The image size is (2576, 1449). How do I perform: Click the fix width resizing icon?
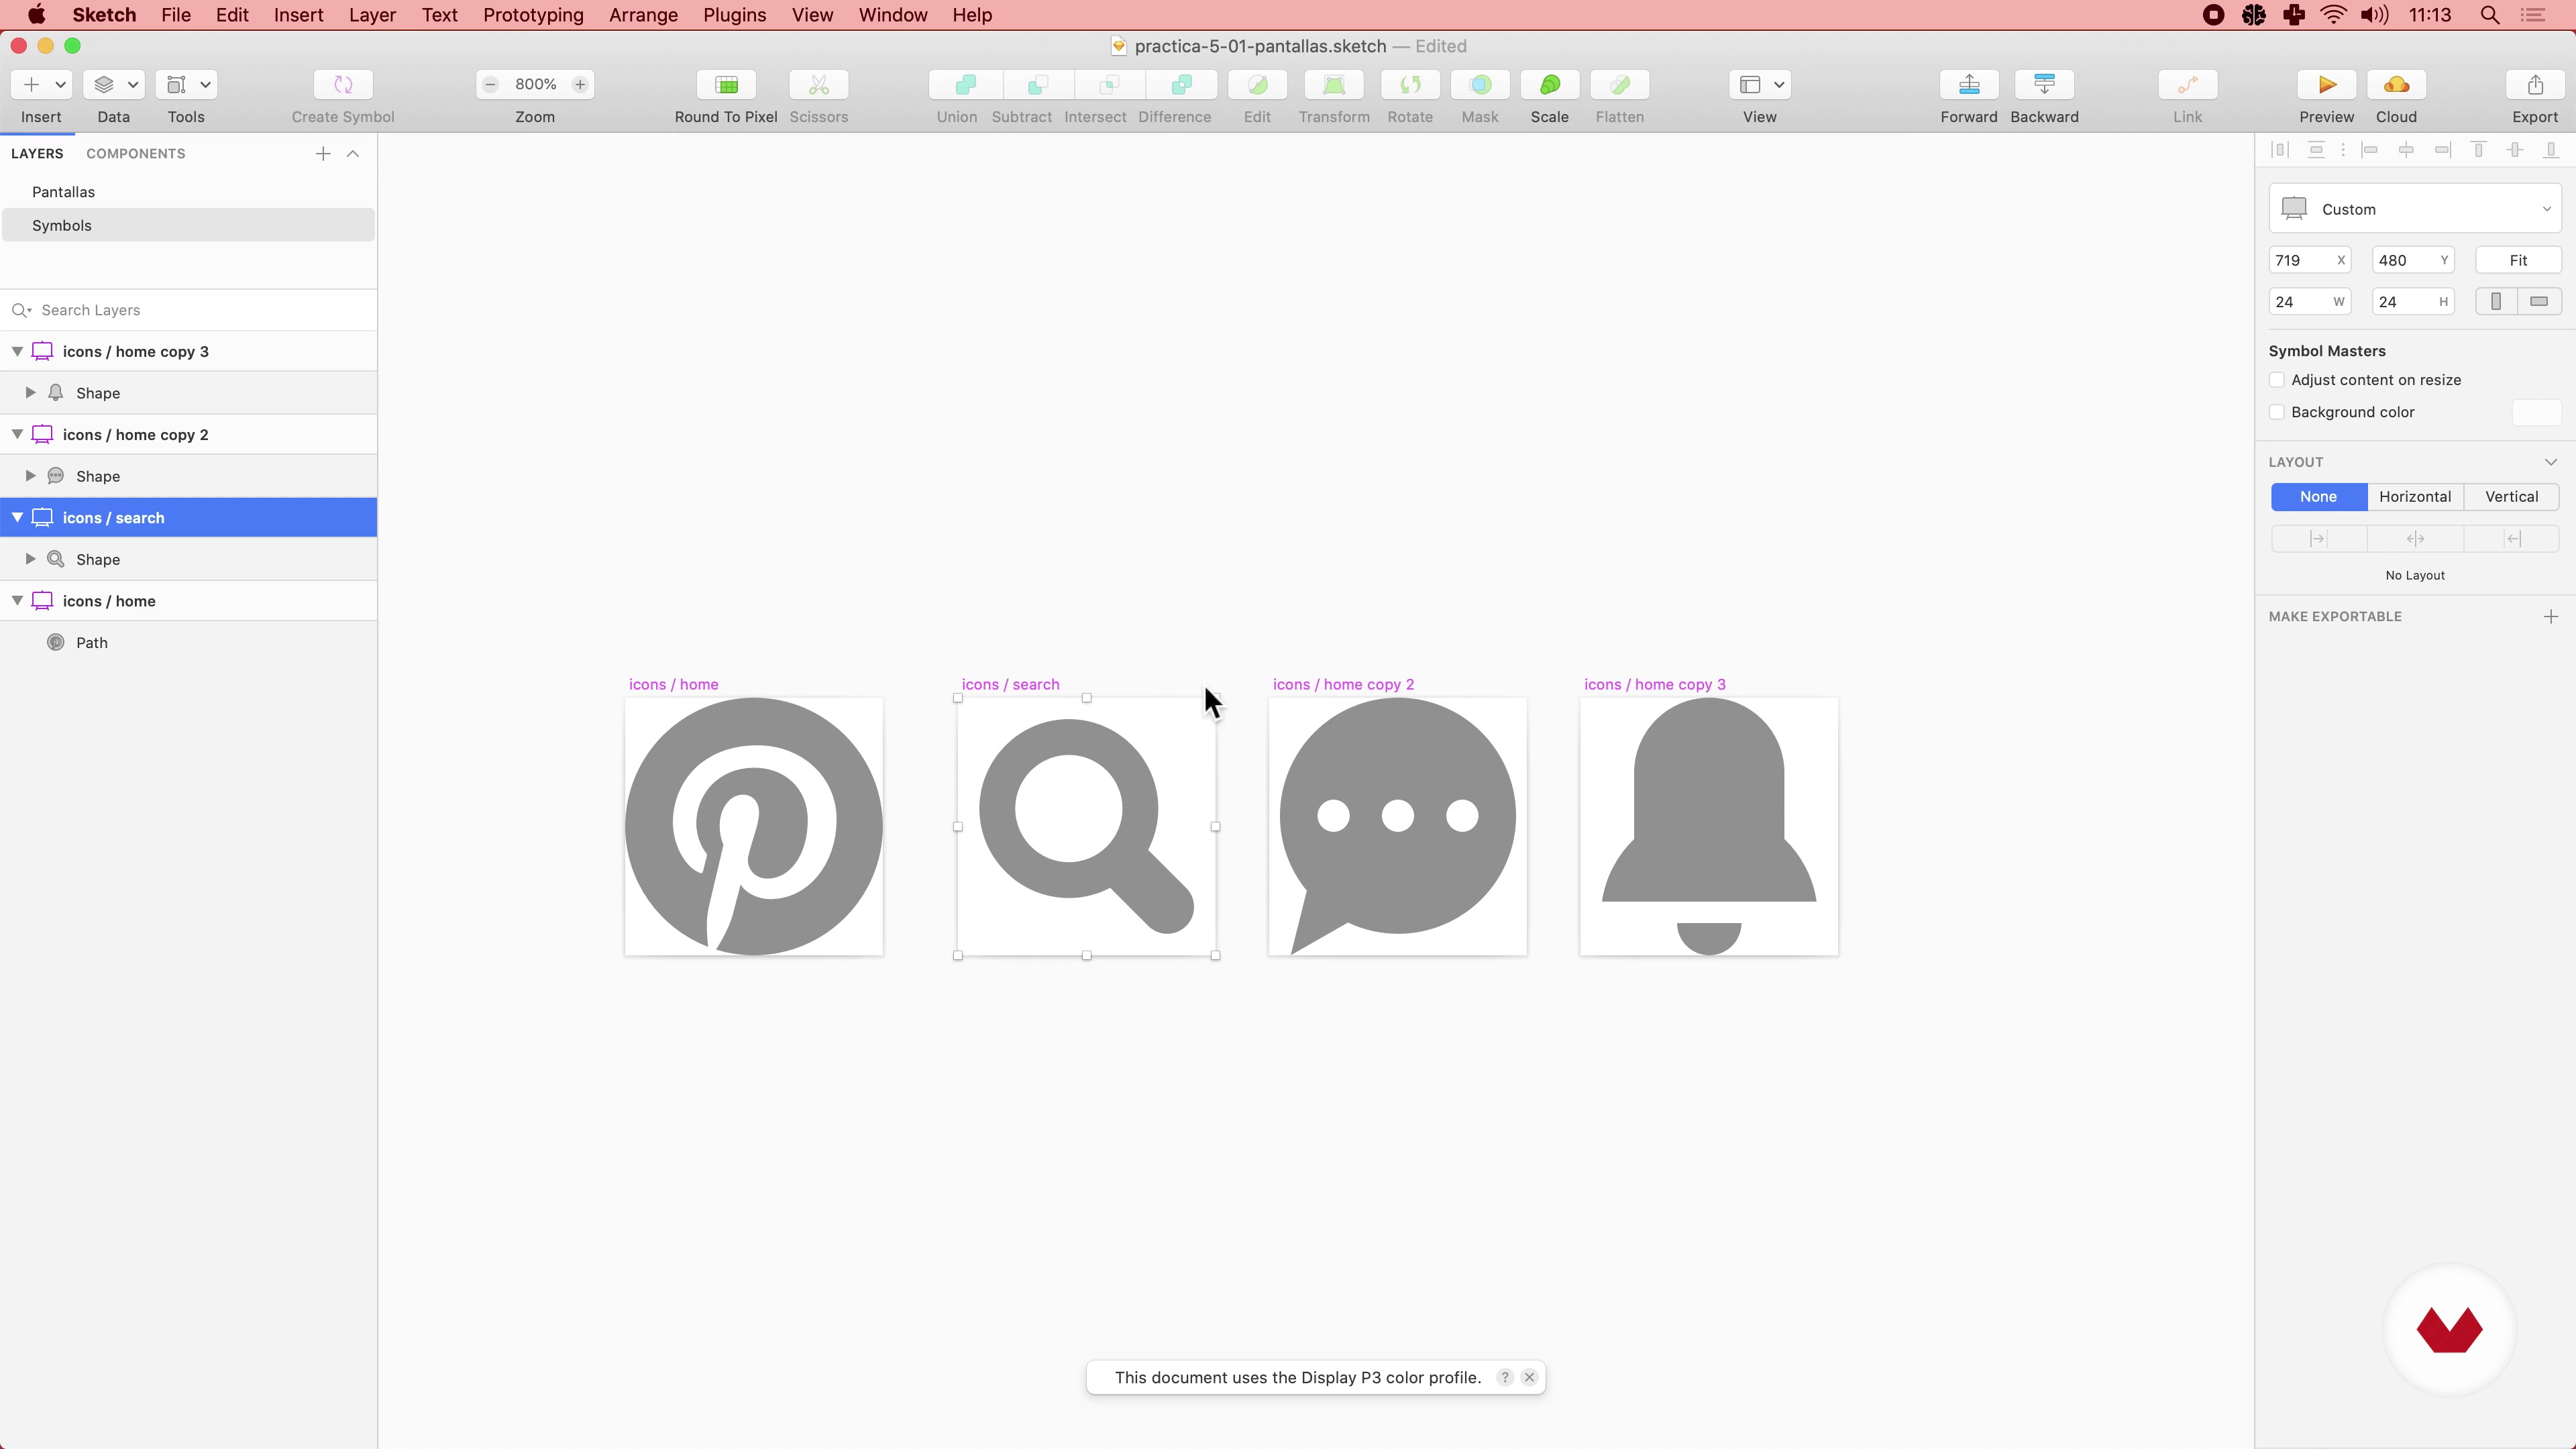coord(2496,302)
